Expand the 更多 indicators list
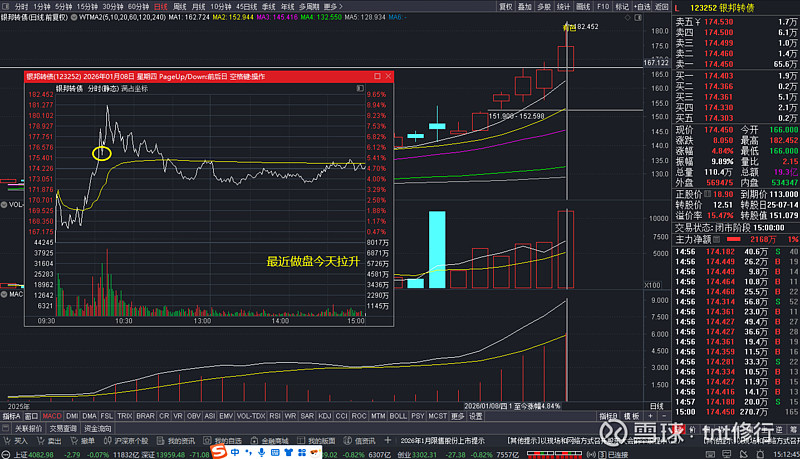 click(x=459, y=415)
